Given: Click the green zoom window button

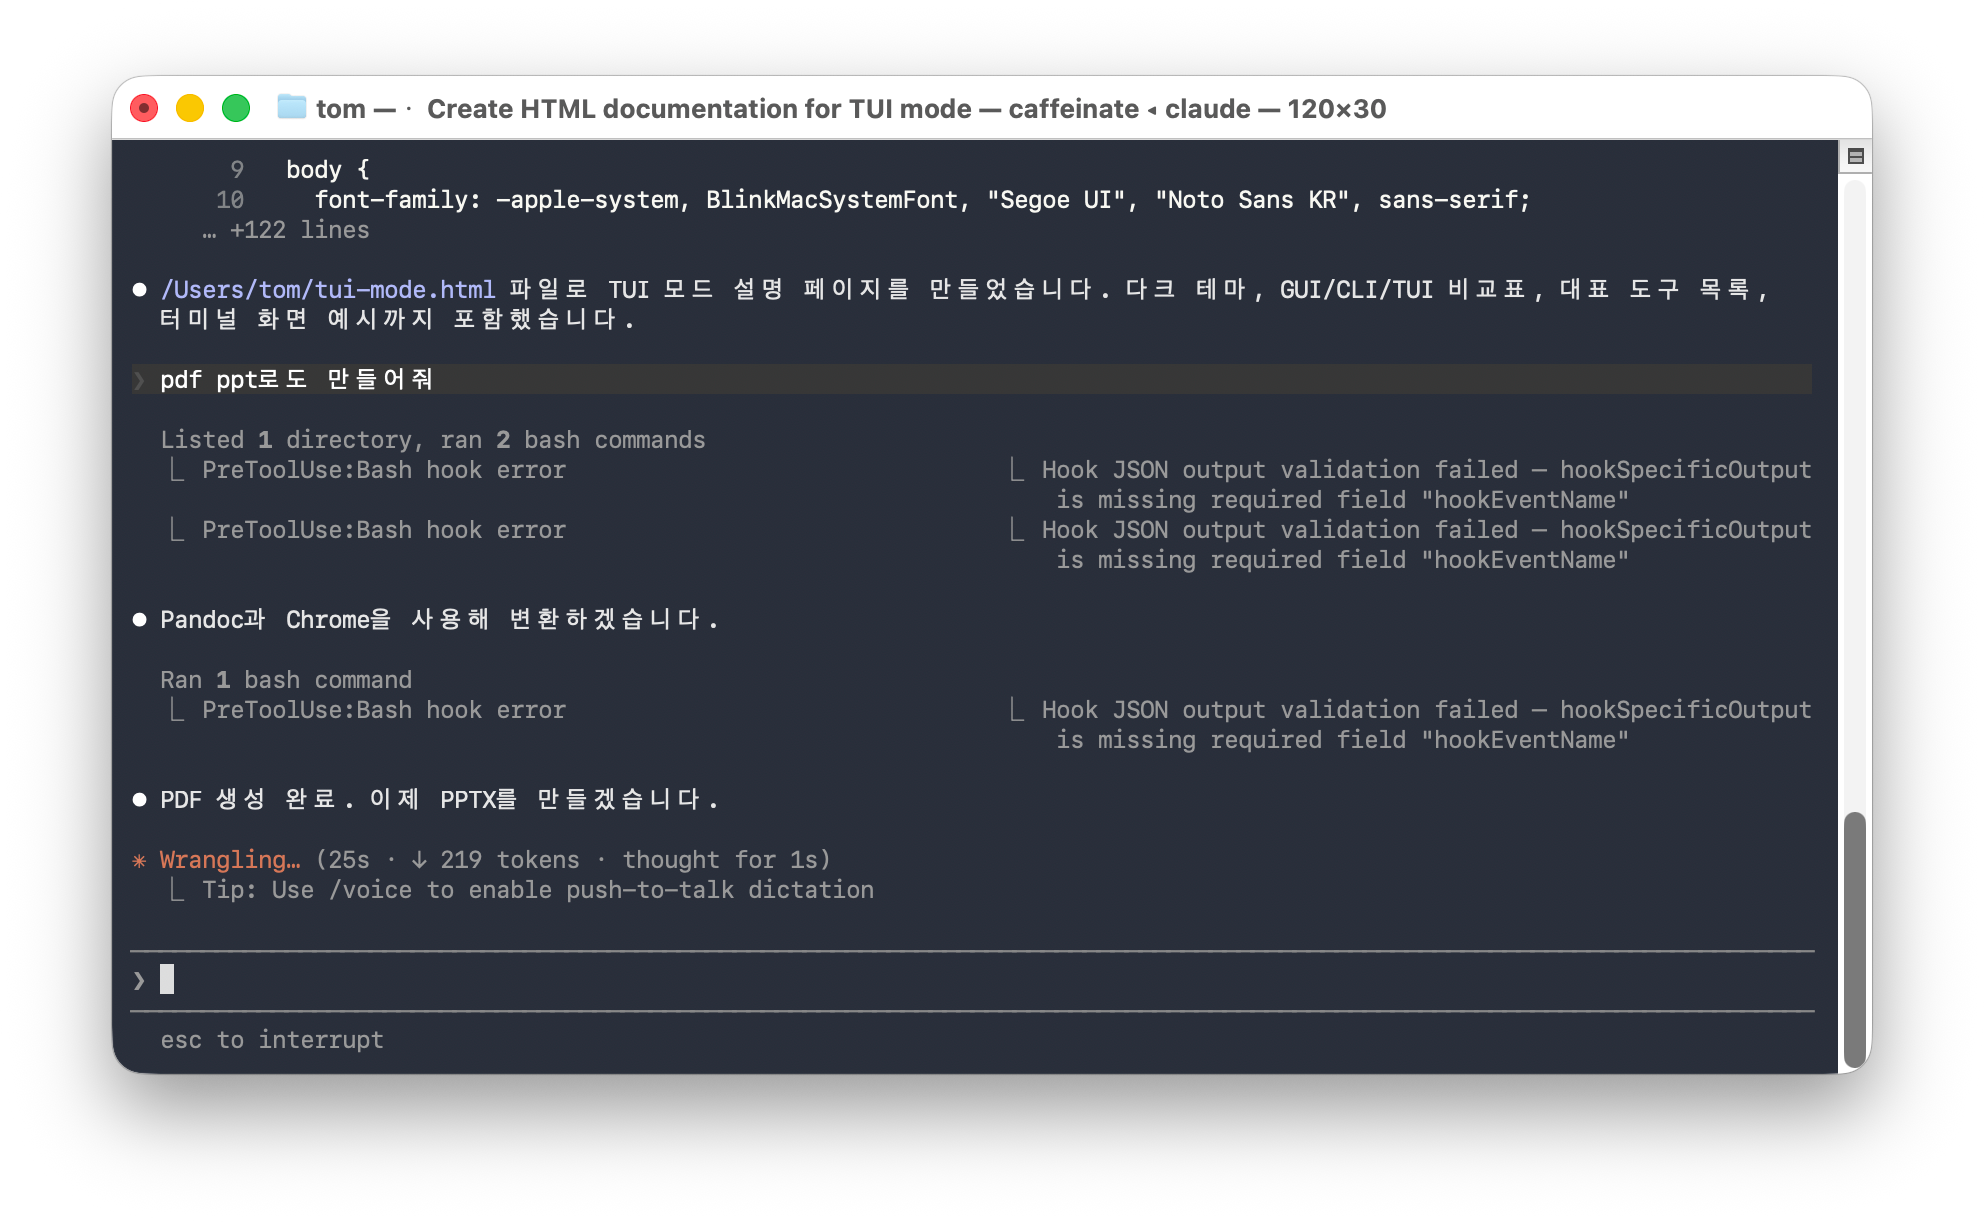Looking at the screenshot, I should pyautogui.click(x=236, y=108).
